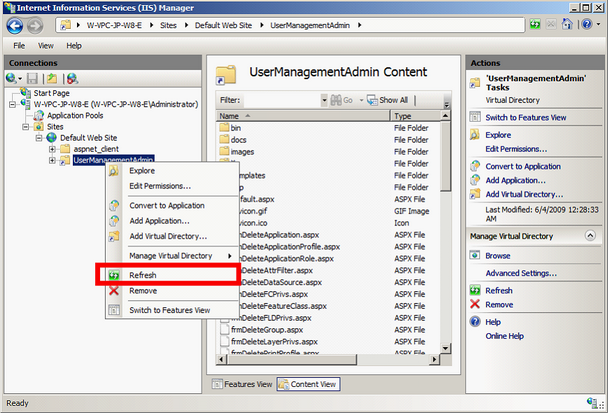Collapse the Sites tree node
608x413 pixels.
point(26,127)
